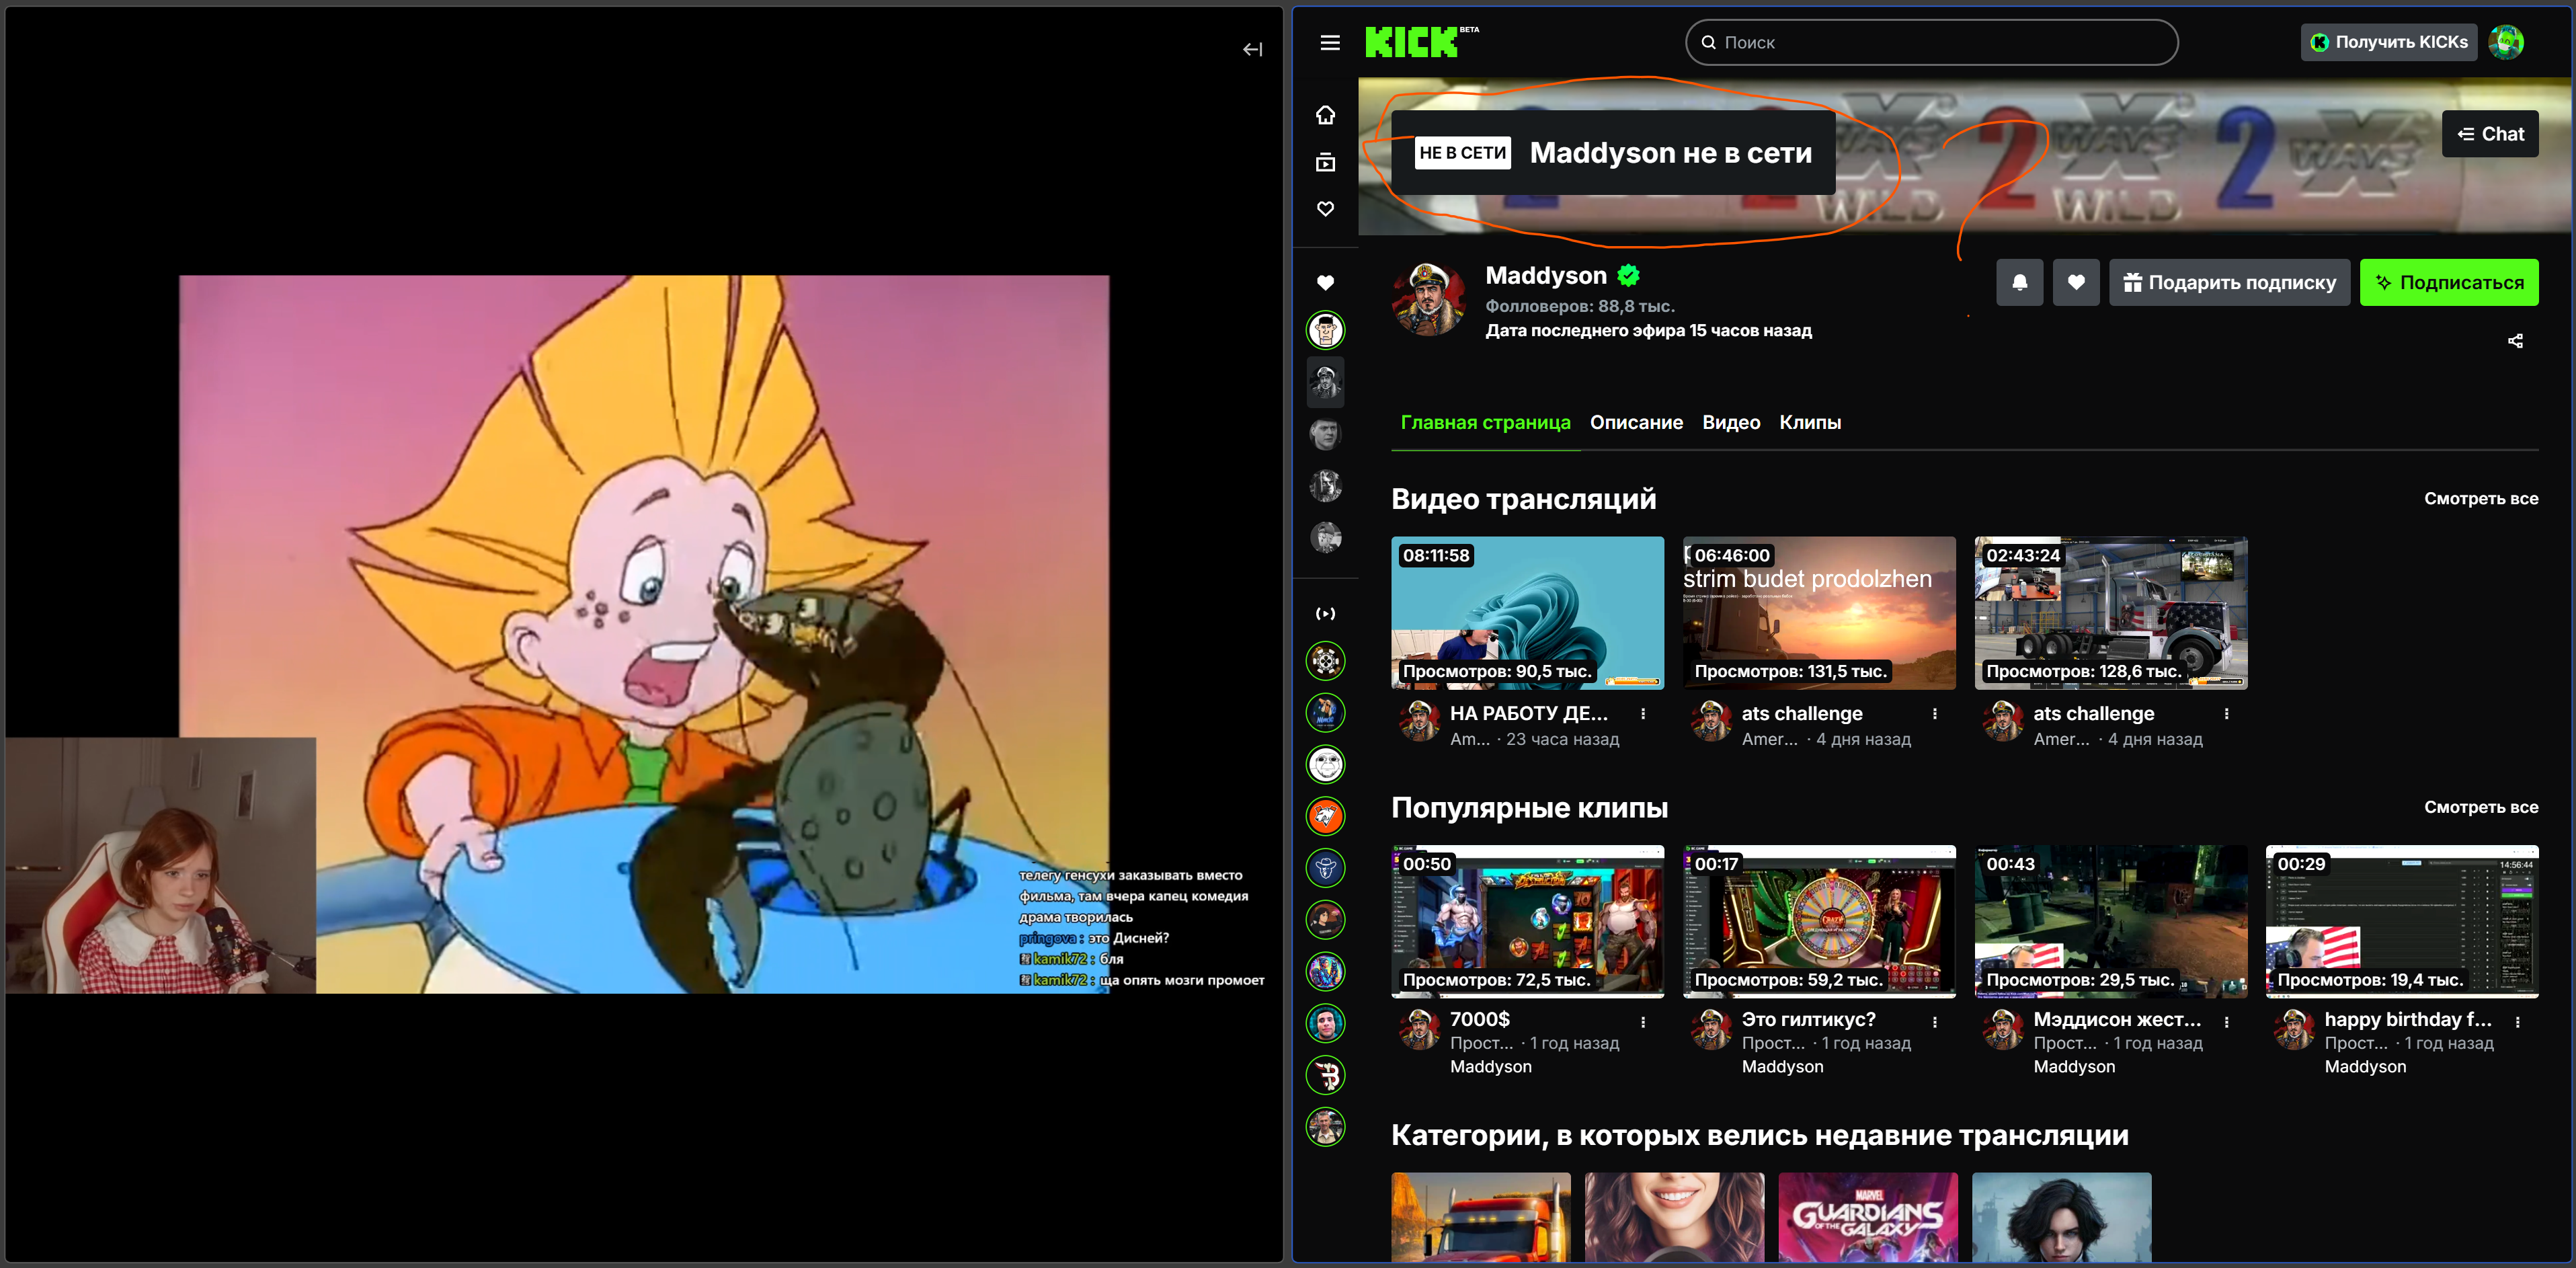
Task: Open the Browse icon in sidebar
Action: click(1325, 162)
